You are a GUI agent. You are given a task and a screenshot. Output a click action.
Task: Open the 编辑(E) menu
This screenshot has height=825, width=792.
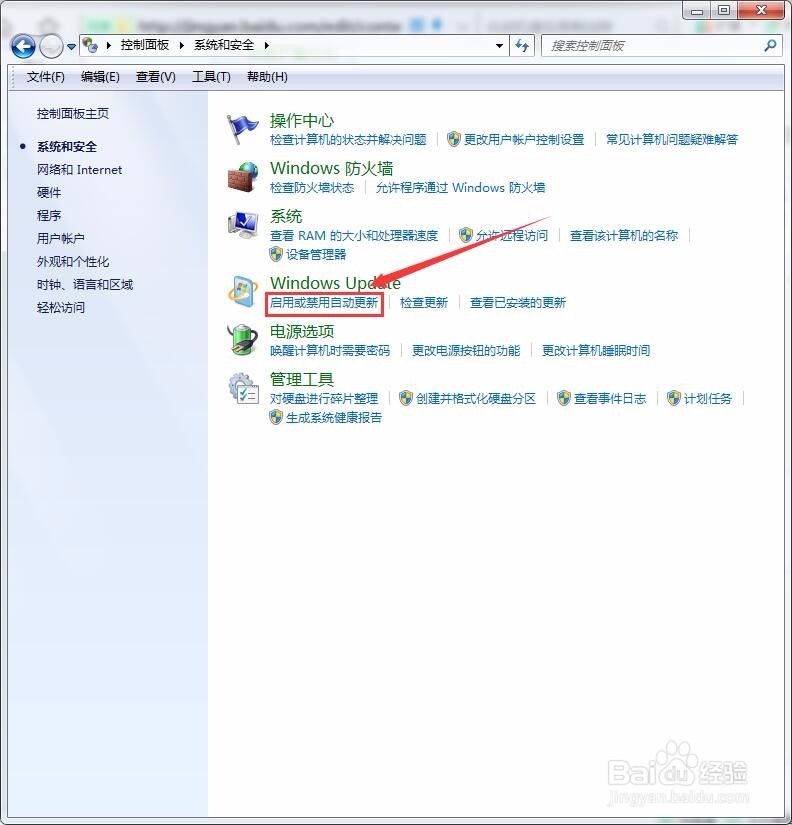100,77
